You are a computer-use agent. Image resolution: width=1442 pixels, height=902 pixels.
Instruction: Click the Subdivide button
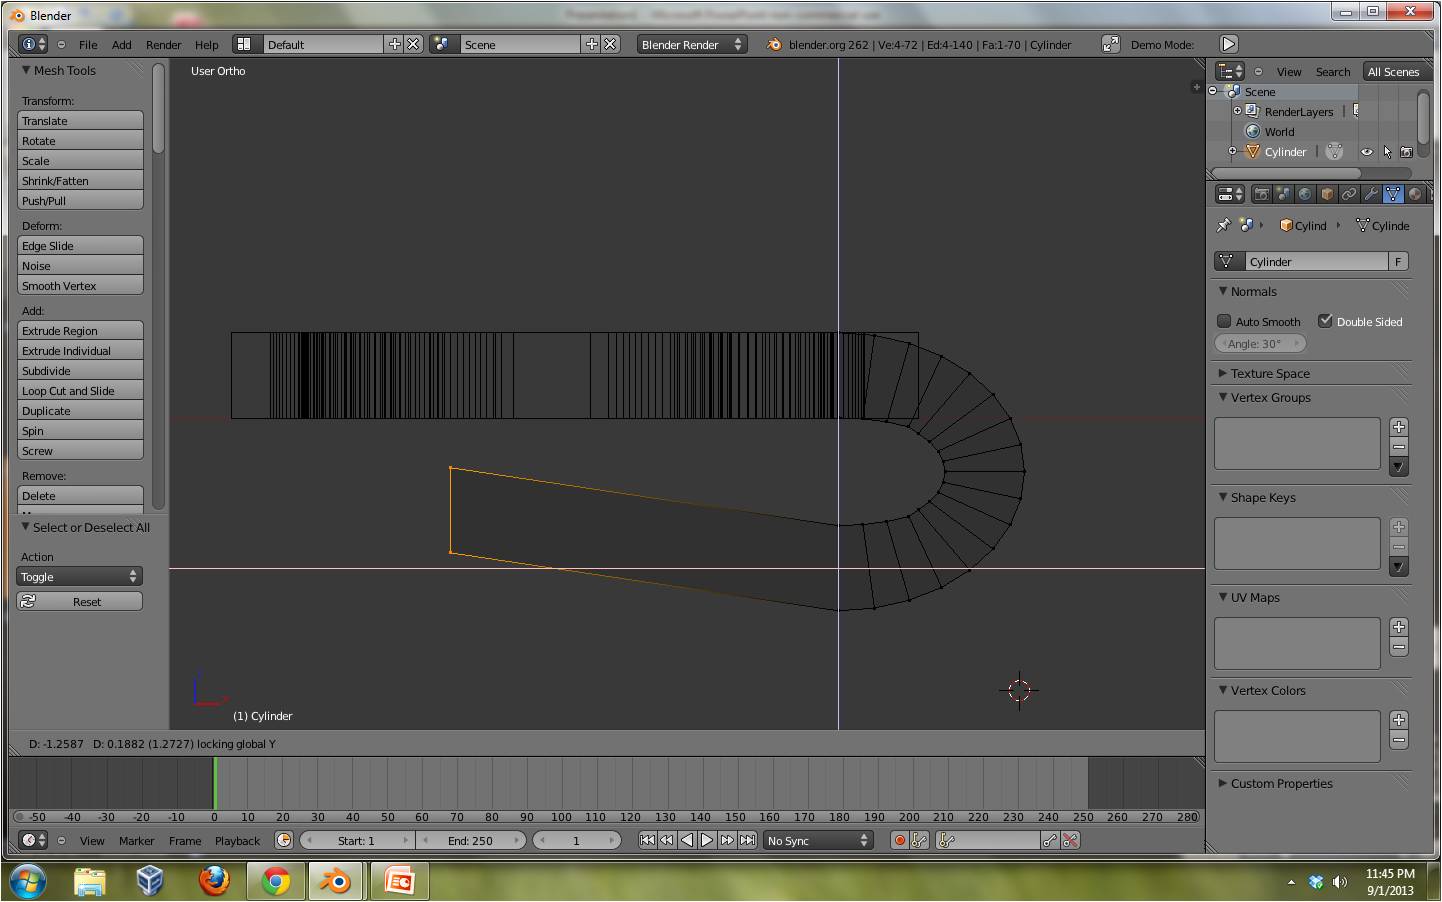pyautogui.click(x=80, y=370)
